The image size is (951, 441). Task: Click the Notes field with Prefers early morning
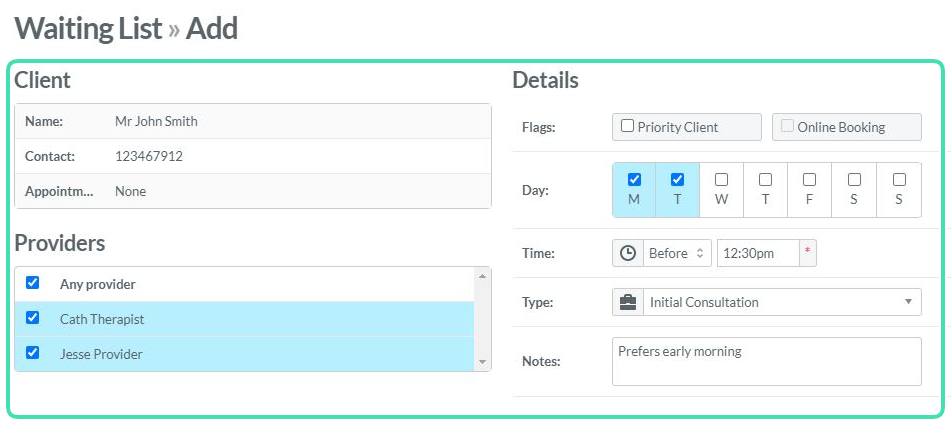pos(767,362)
